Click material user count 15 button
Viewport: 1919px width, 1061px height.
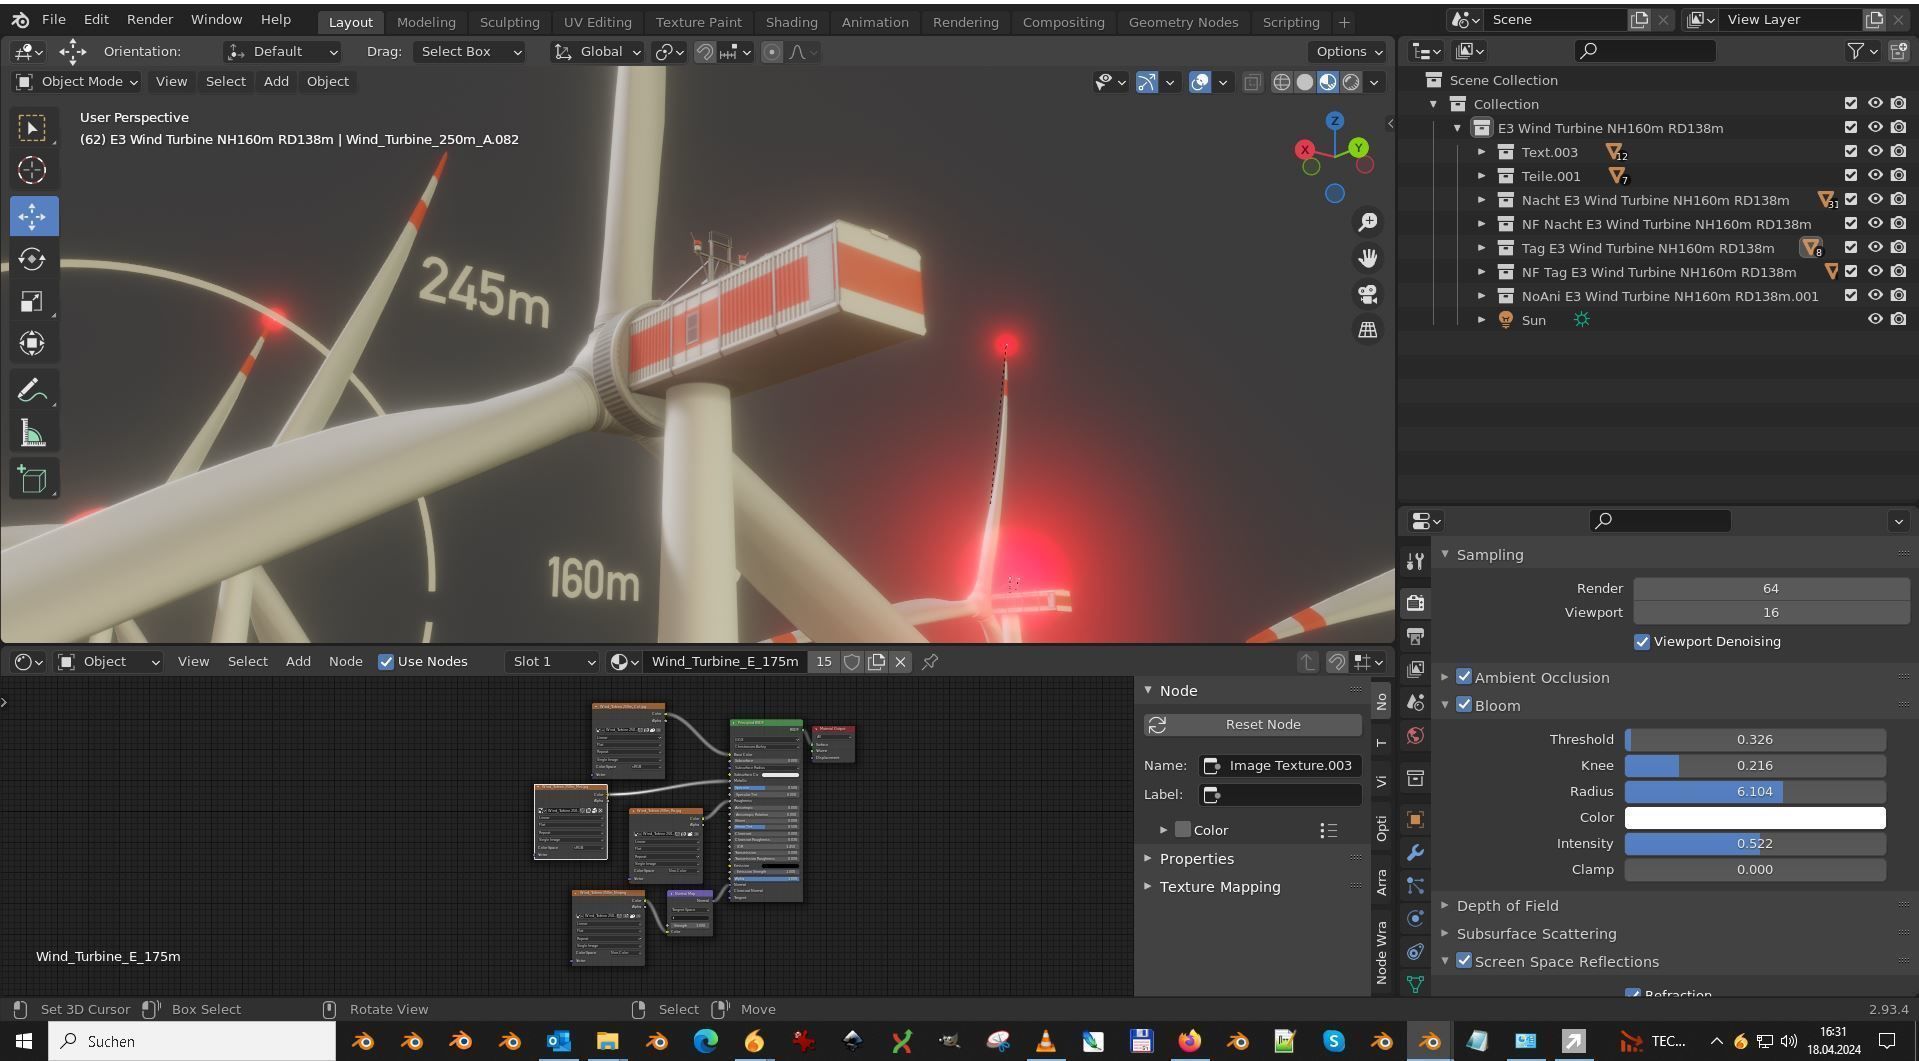(x=823, y=662)
